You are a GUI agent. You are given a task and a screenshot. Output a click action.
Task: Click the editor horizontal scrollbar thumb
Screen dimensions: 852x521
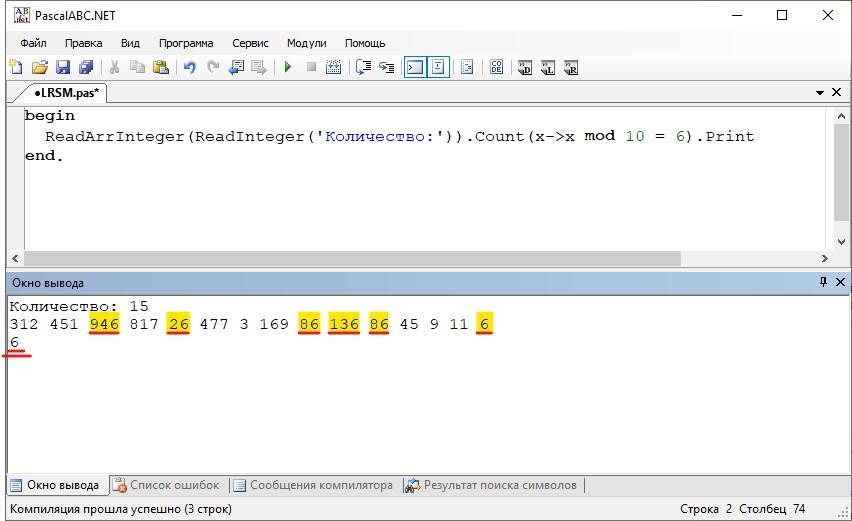pyautogui.click(x=352, y=259)
